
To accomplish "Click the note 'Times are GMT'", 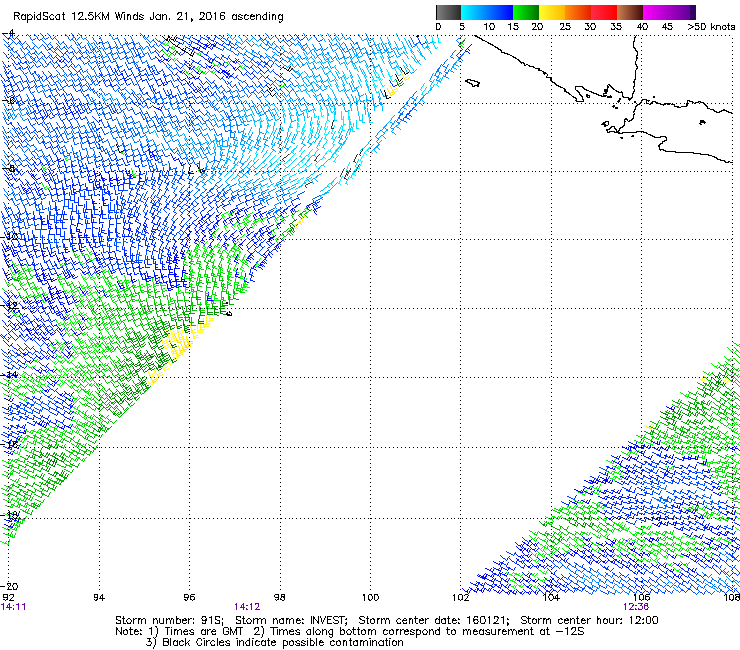I will coord(204,632).
